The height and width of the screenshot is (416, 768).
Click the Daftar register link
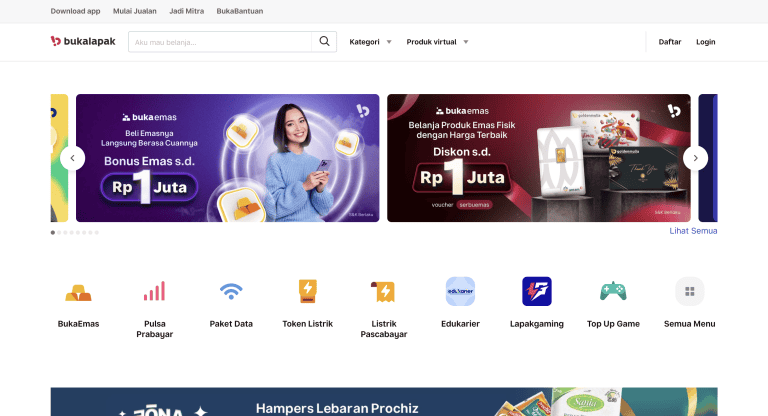pos(670,42)
